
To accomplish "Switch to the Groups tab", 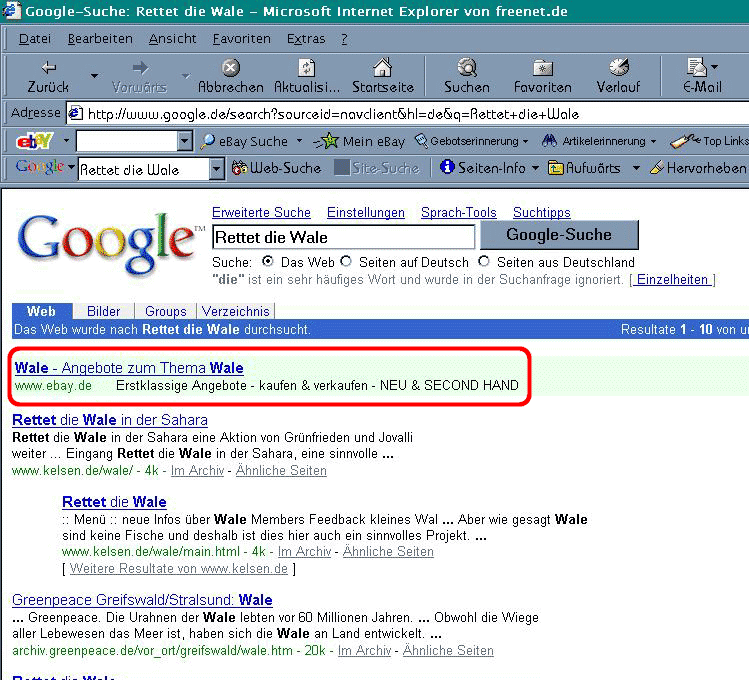I will click(165, 311).
